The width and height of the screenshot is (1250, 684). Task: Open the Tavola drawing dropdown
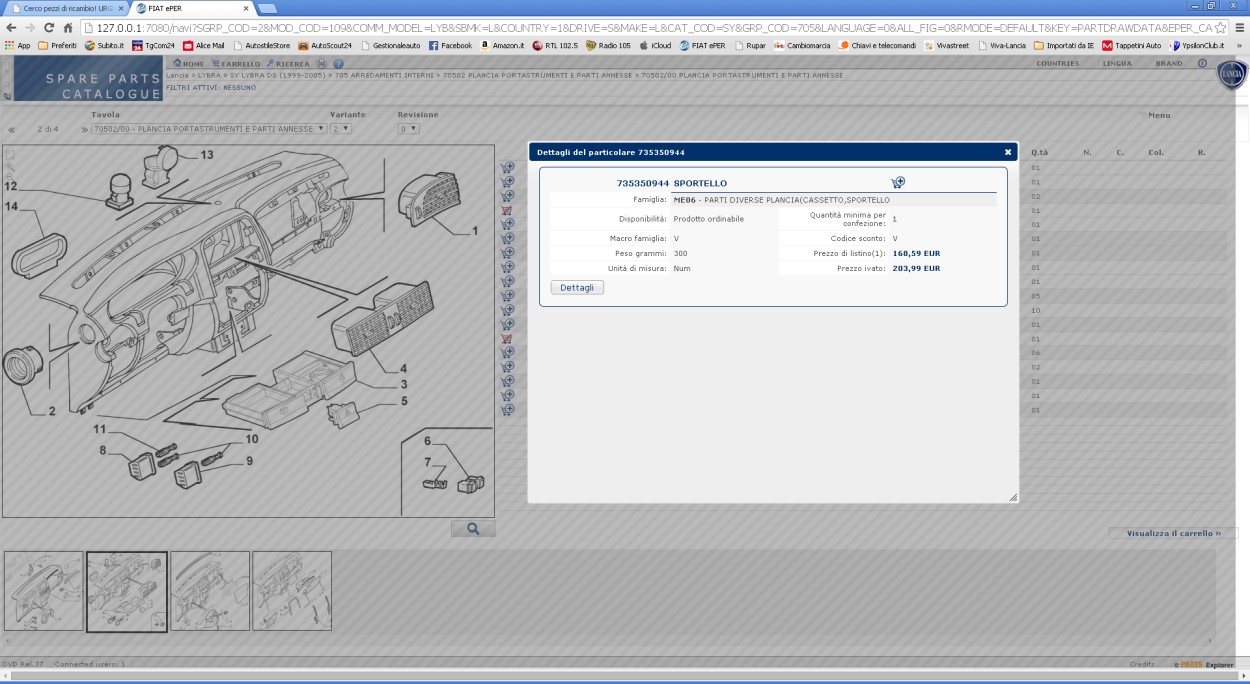[208, 128]
